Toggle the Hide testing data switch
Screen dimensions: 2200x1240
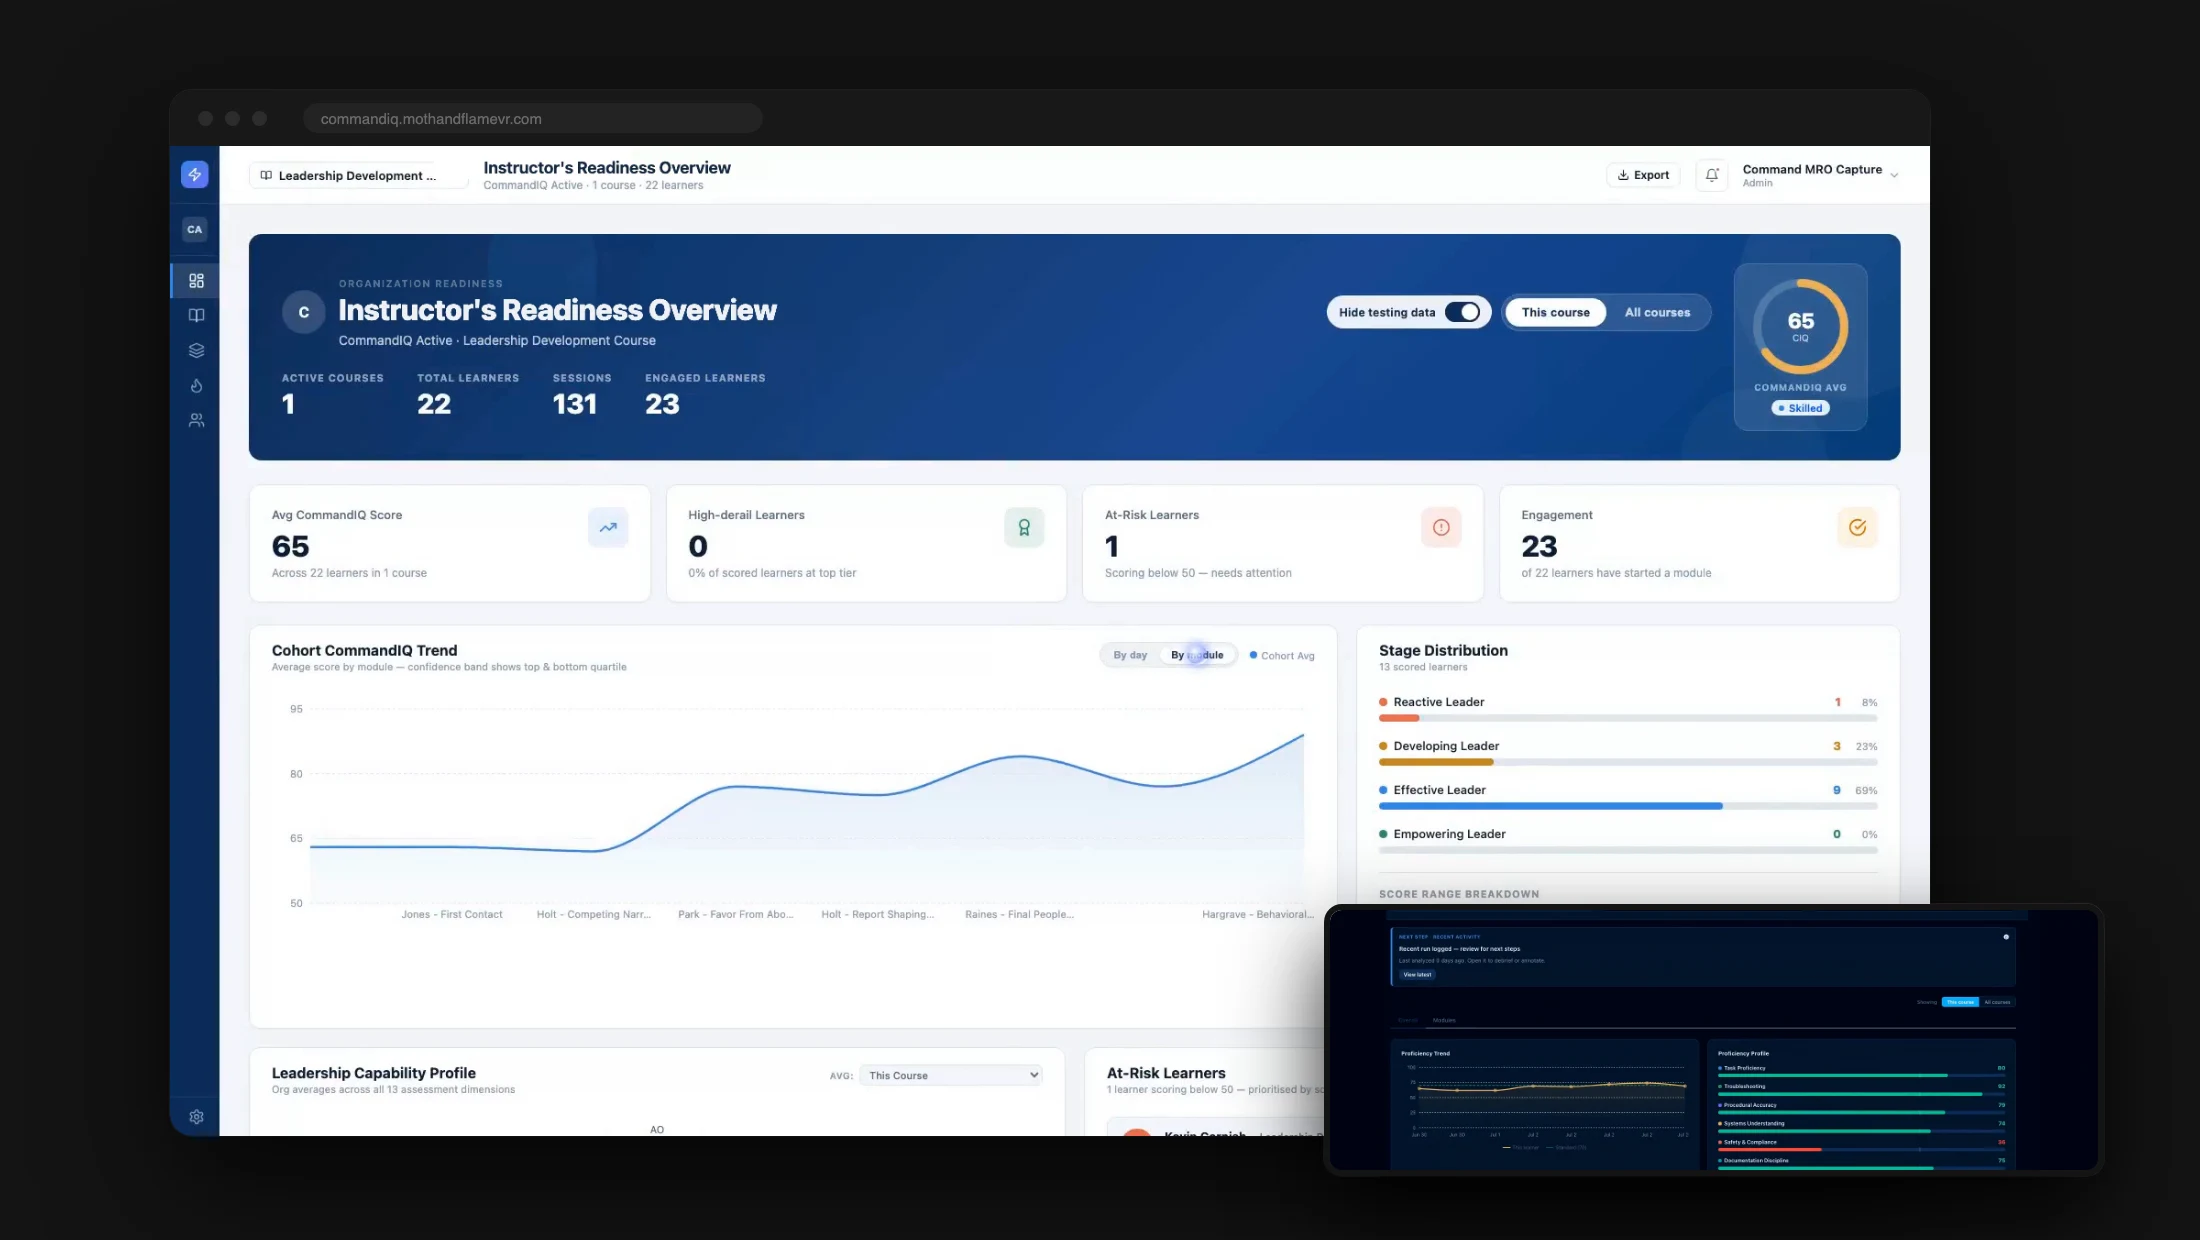[1462, 312]
